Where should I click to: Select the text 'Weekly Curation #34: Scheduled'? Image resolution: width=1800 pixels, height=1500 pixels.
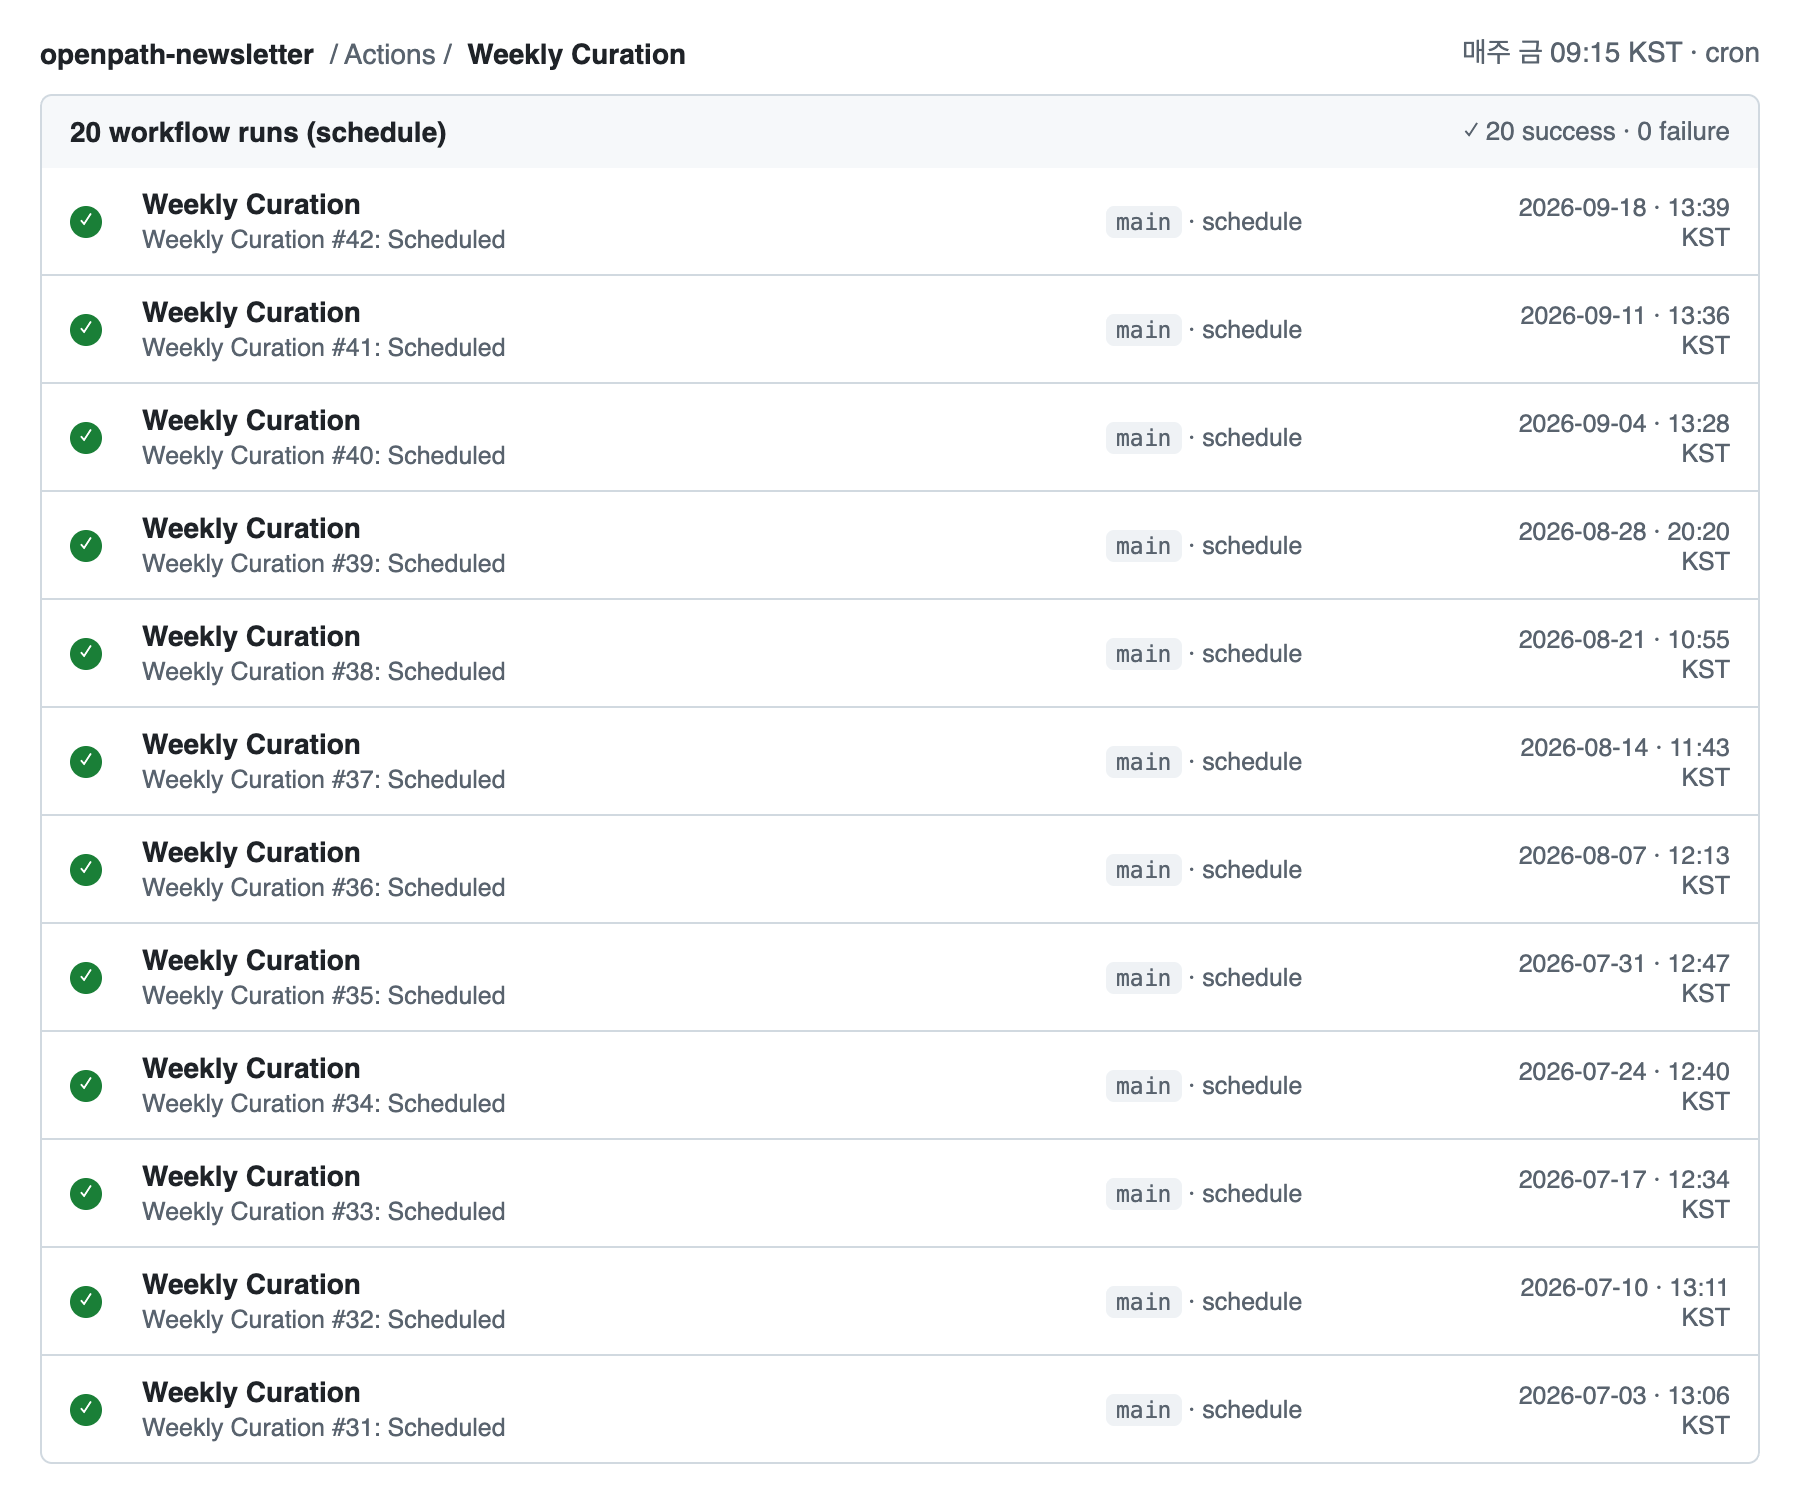[x=324, y=1104]
